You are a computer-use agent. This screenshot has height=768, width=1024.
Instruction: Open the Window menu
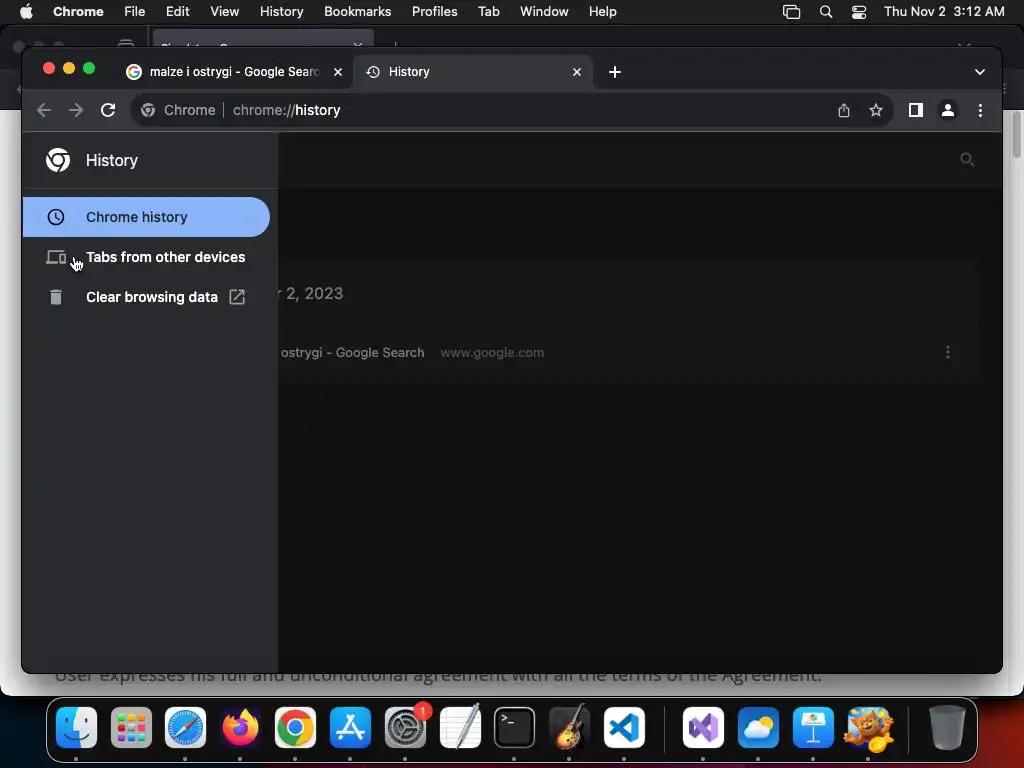click(544, 11)
